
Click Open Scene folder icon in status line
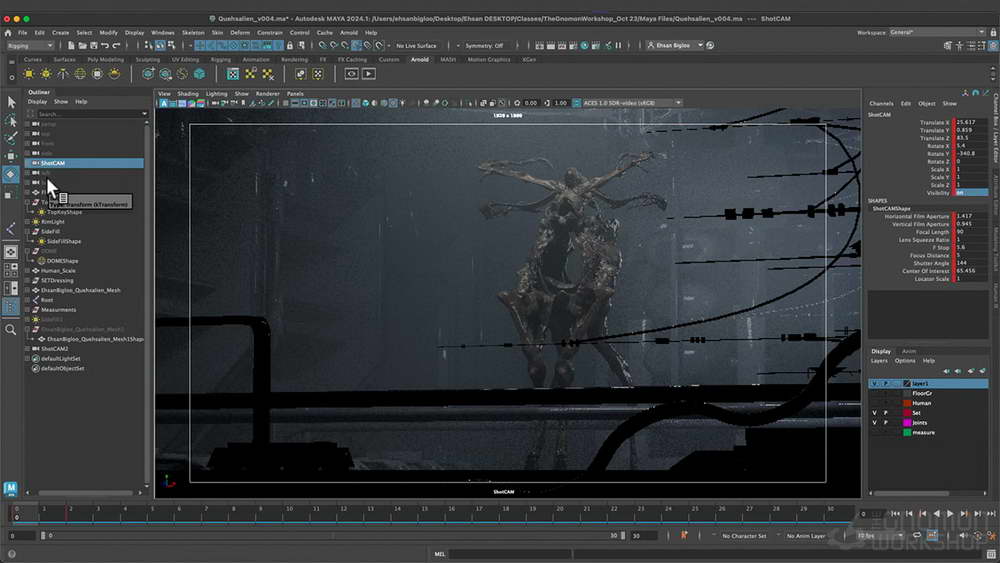(82, 46)
